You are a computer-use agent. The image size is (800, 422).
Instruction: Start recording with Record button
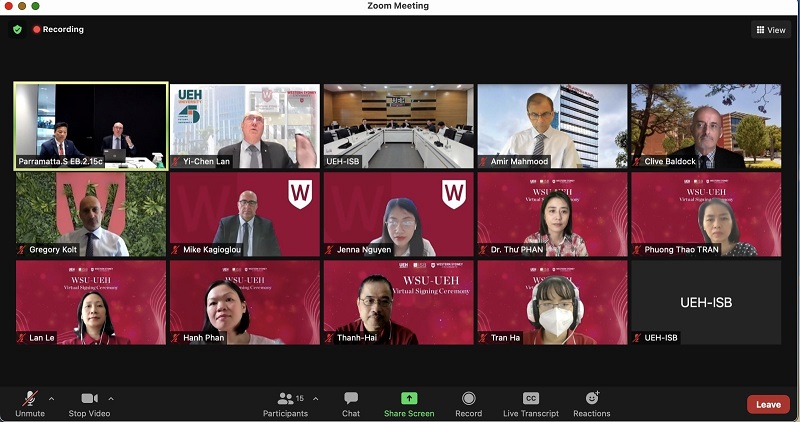[468, 404]
